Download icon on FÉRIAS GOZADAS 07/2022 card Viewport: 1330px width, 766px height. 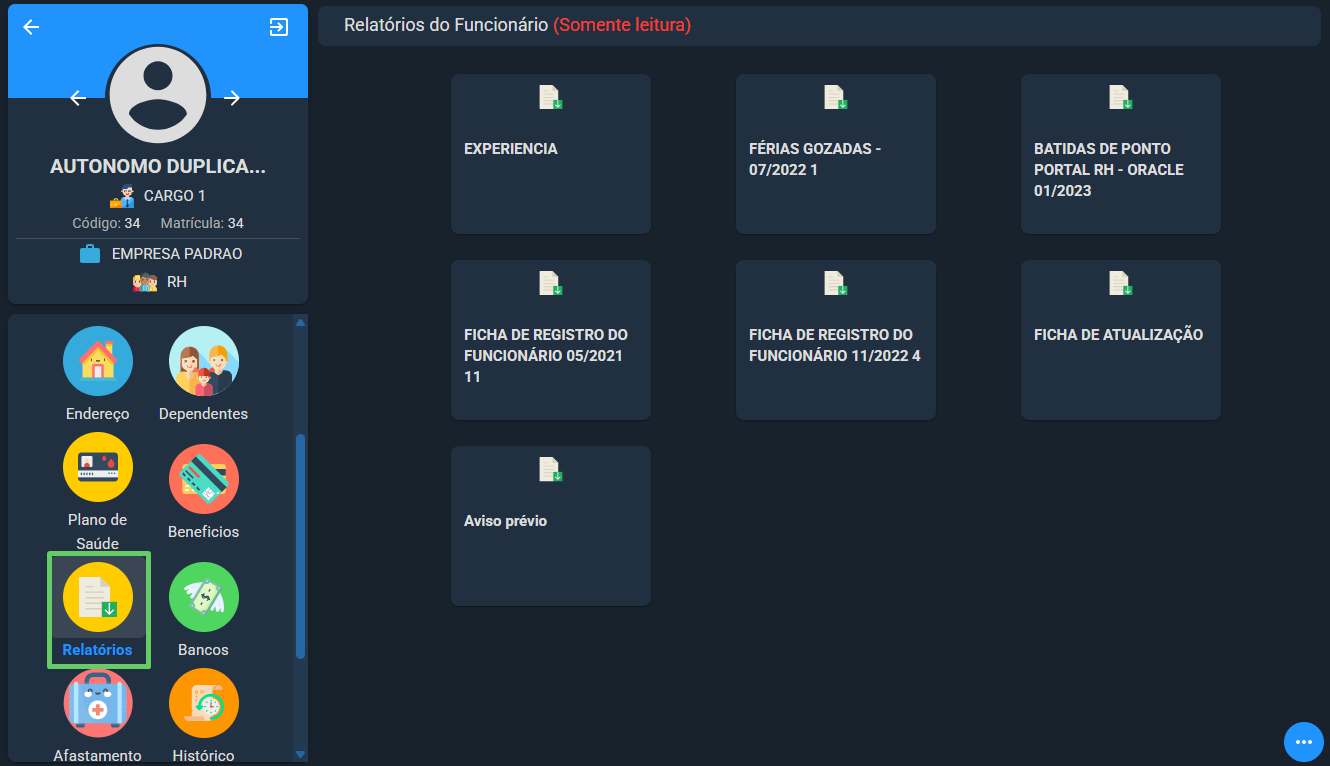836,98
